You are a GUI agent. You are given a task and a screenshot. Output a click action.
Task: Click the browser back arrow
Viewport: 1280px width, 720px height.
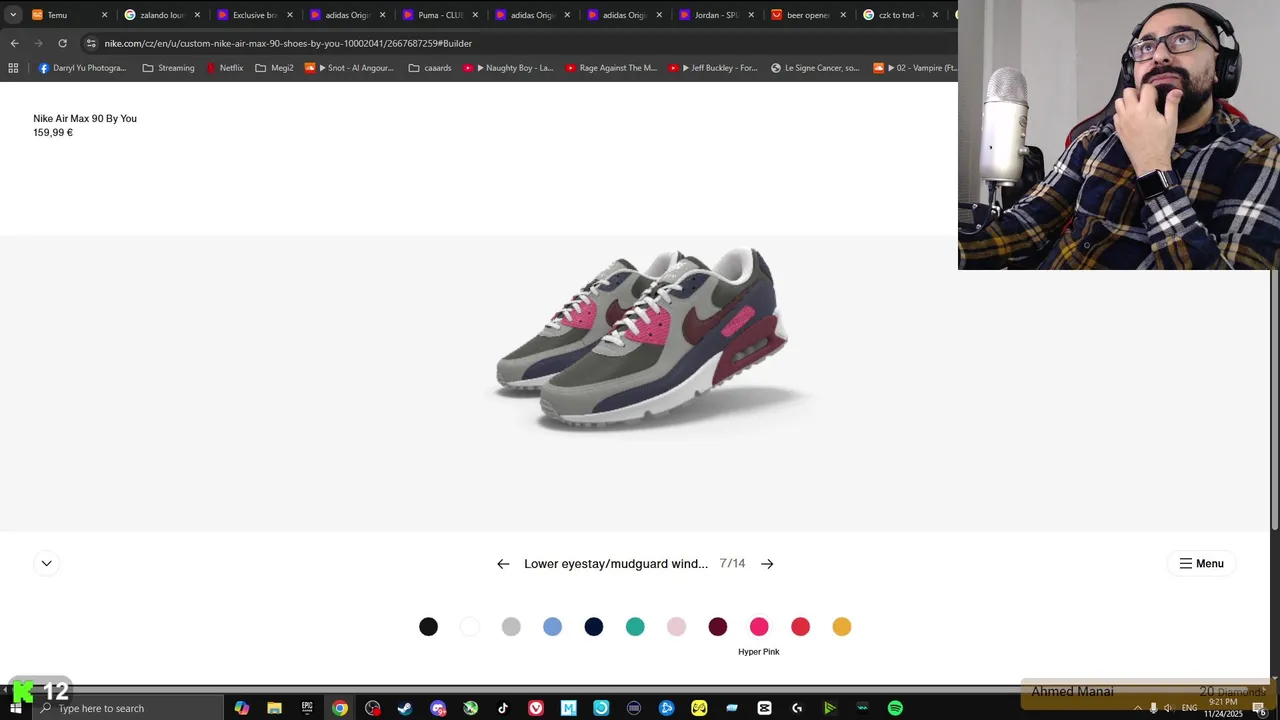pyautogui.click(x=14, y=43)
